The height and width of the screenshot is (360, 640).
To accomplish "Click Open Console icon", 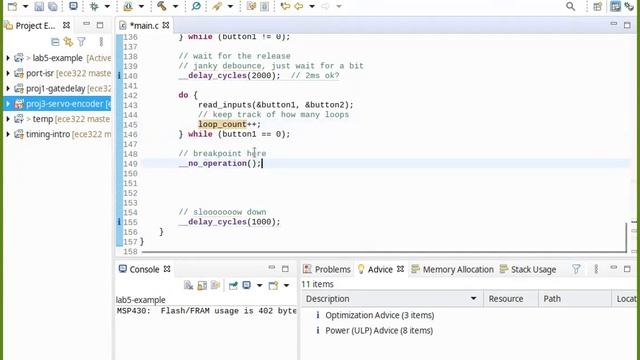I will pyautogui.click(x=273, y=285).
